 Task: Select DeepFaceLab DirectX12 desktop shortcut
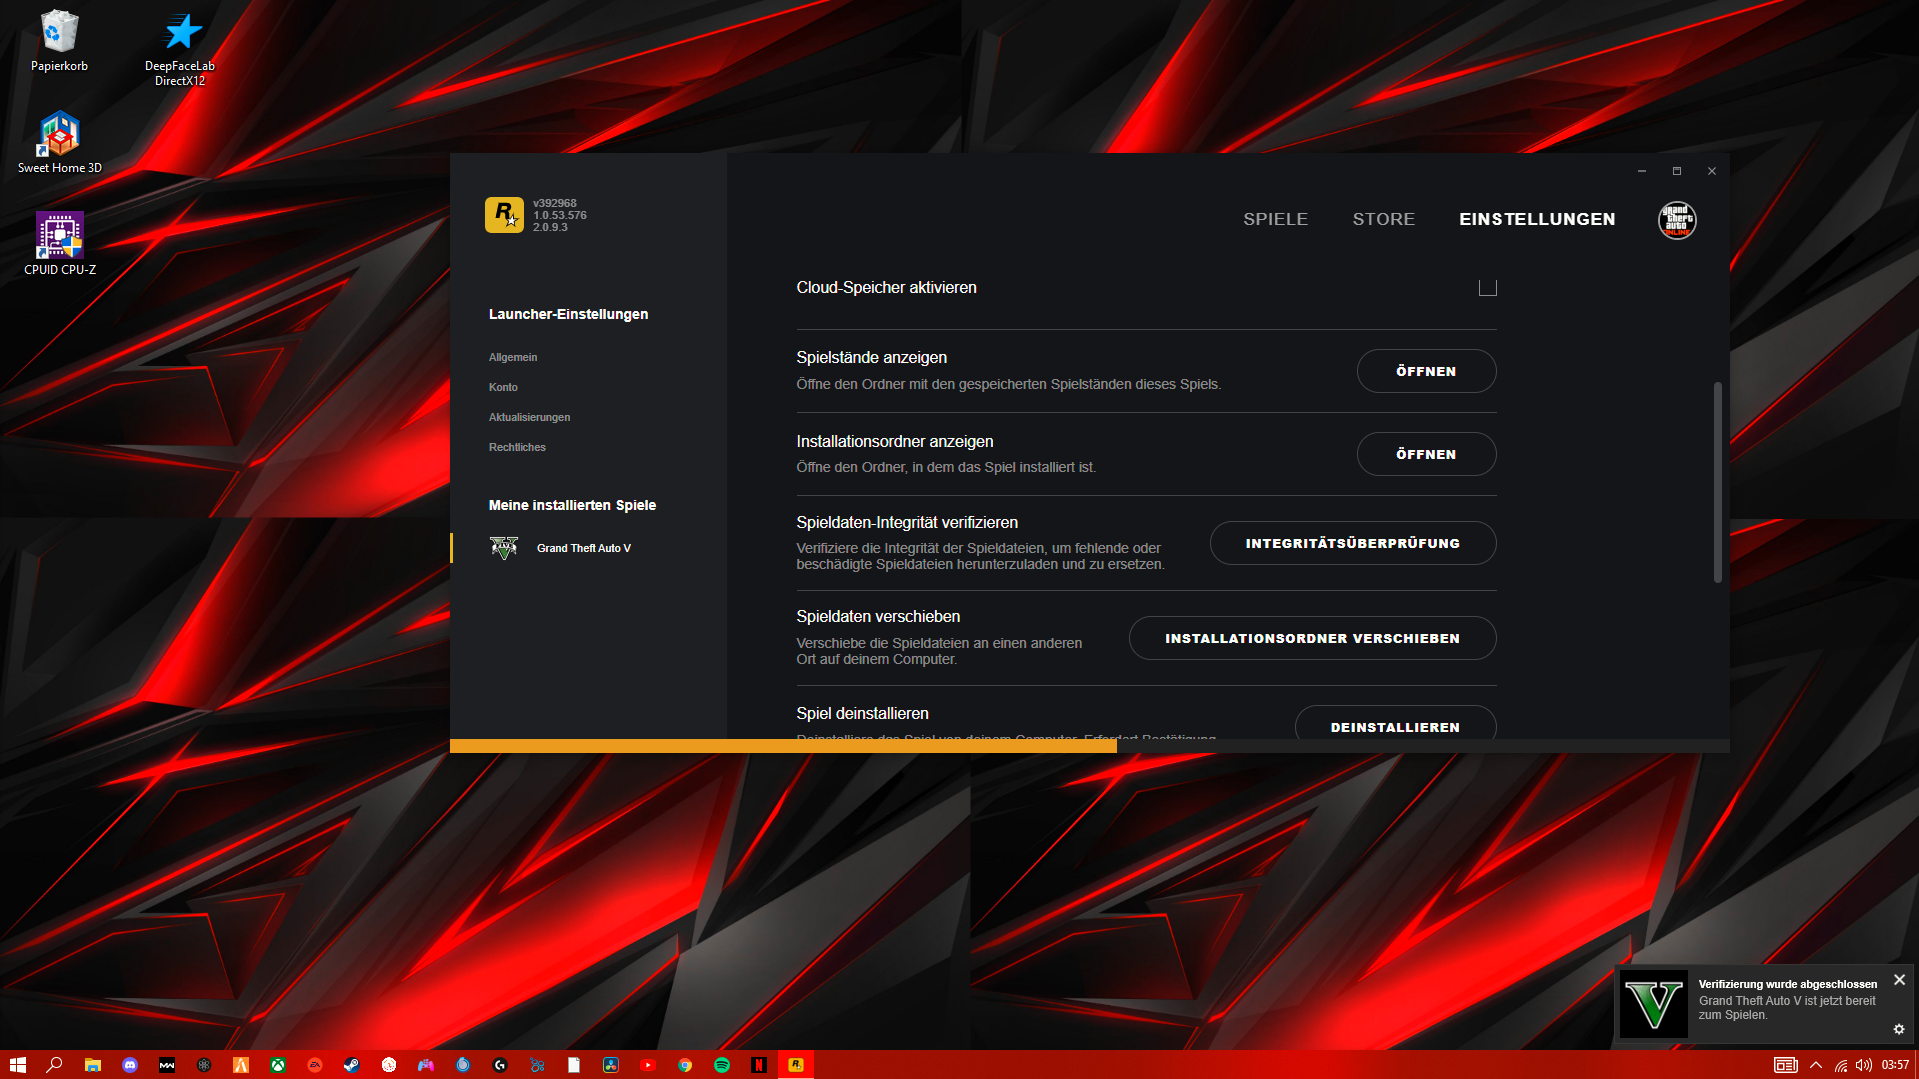[180, 49]
